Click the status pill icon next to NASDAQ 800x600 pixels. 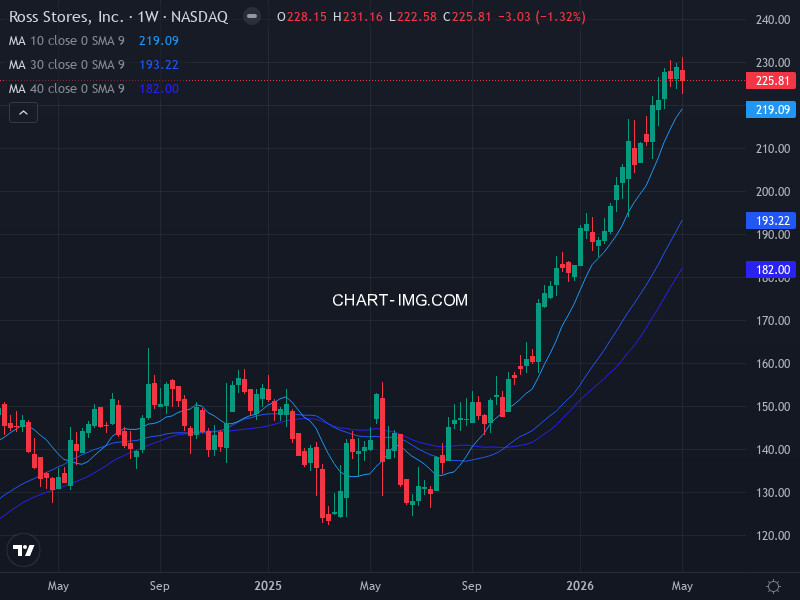[x=252, y=16]
